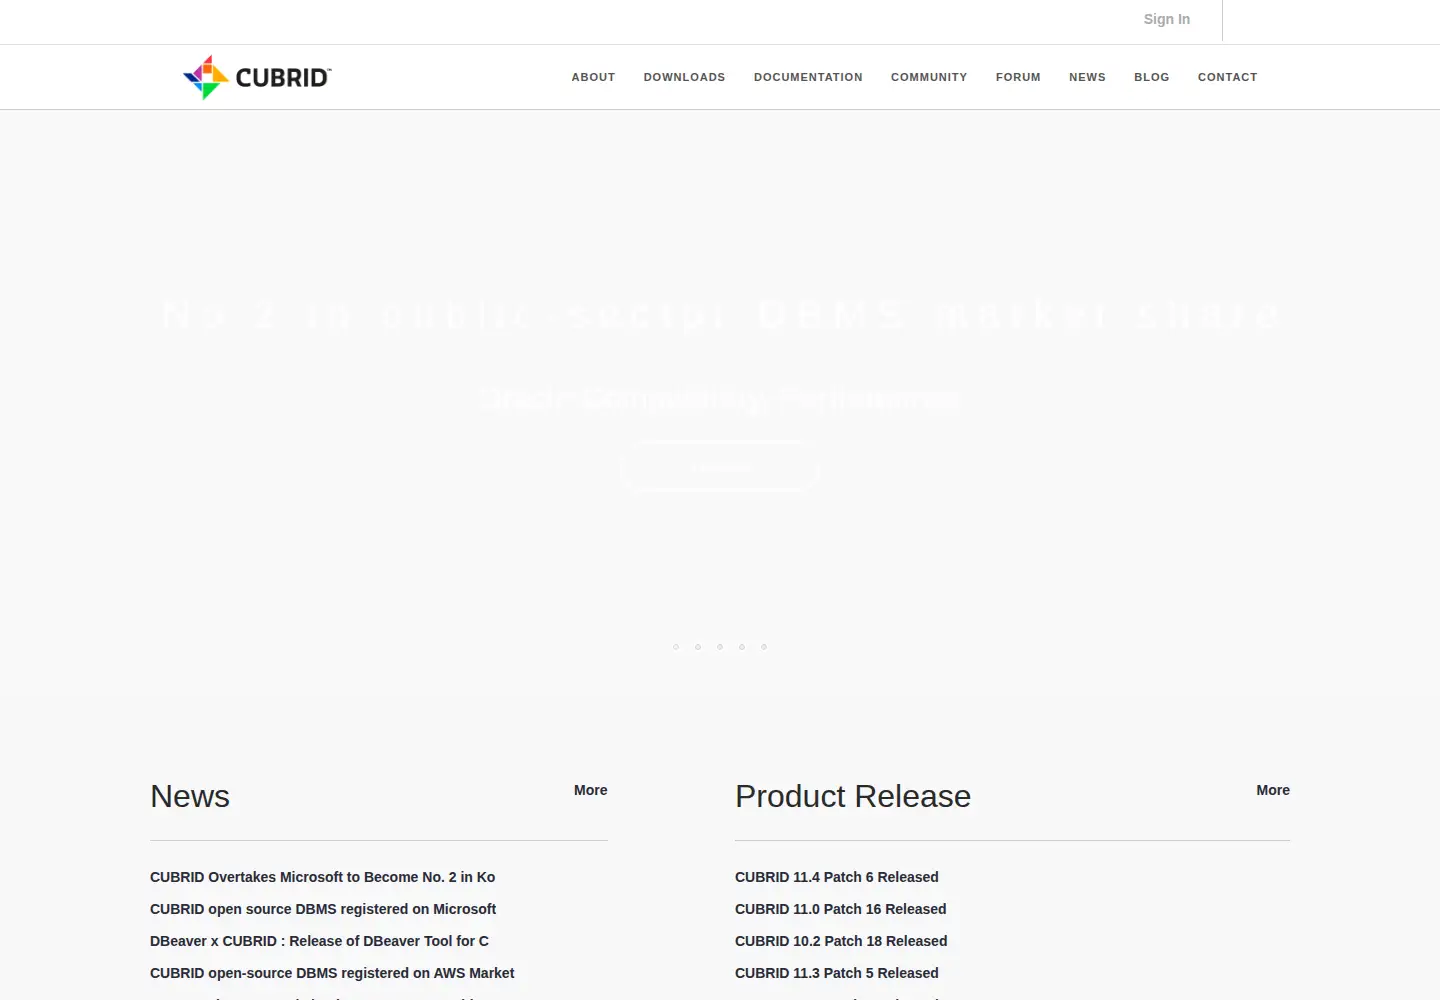The height and width of the screenshot is (1000, 1440).
Task: Select the second carousel slide dot
Action: point(698,647)
